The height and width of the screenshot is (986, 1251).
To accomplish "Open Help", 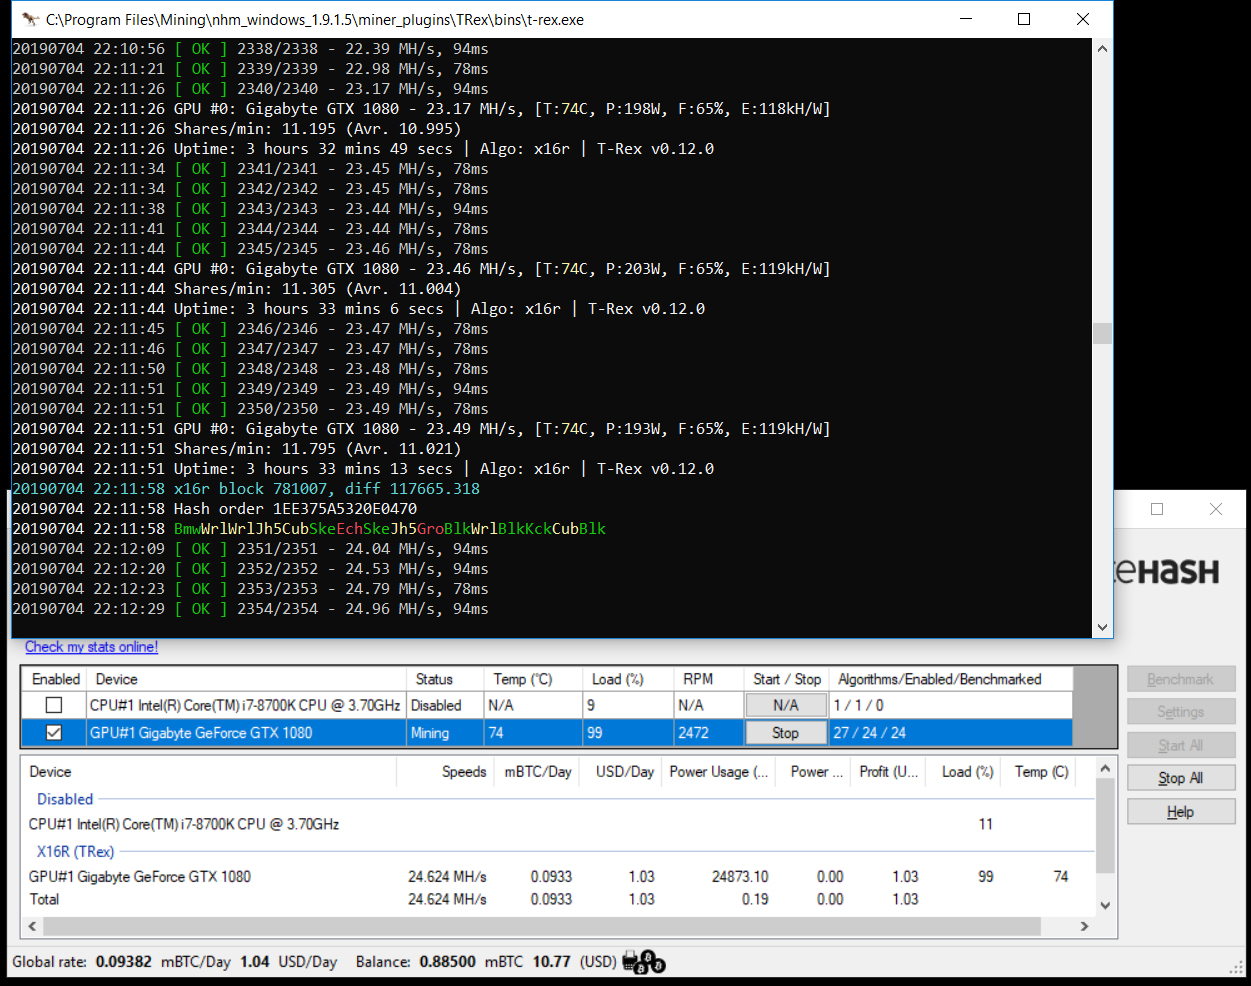I will click(x=1181, y=811).
